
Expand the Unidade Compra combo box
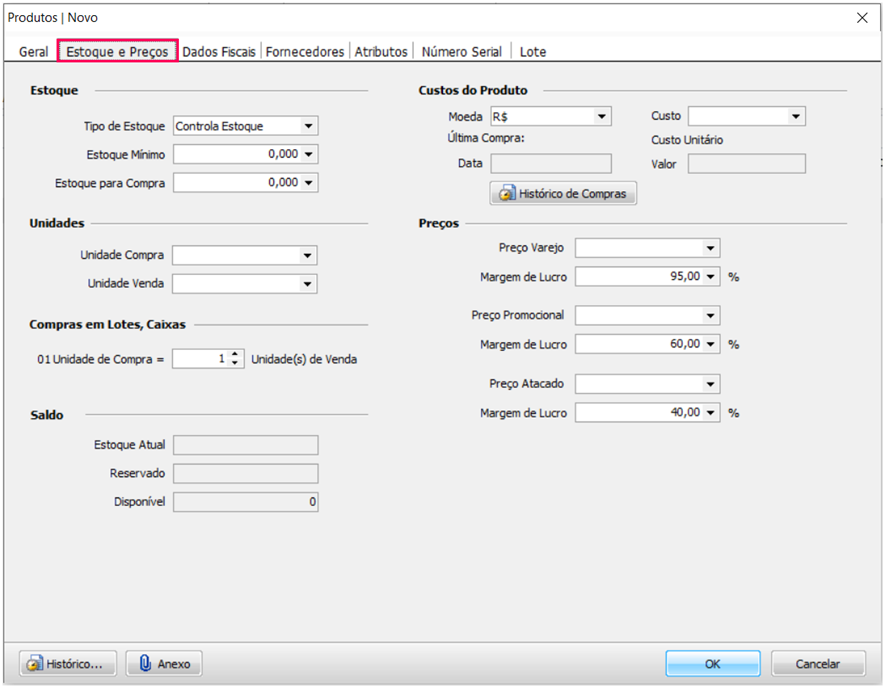pyautogui.click(x=308, y=256)
